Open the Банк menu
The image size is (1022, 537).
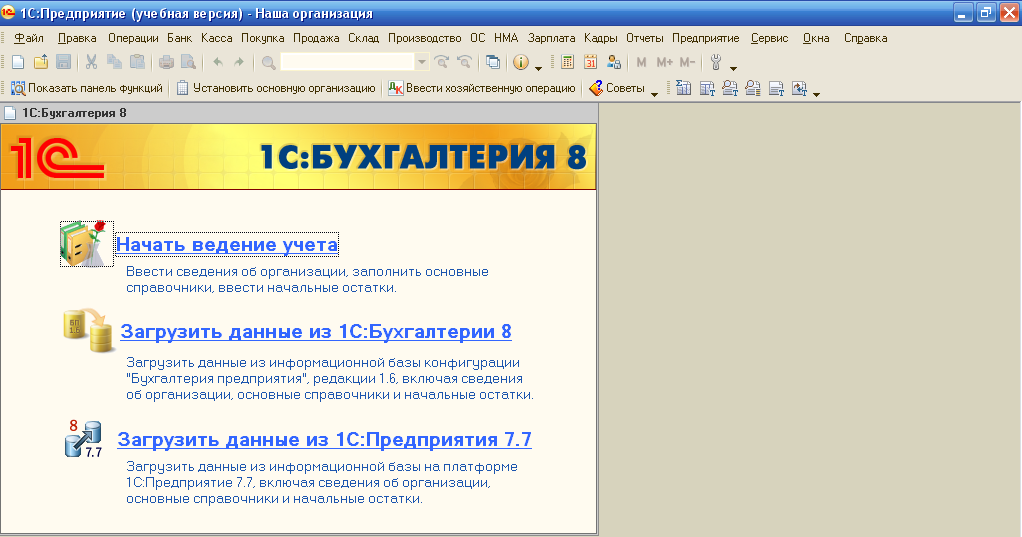click(179, 38)
